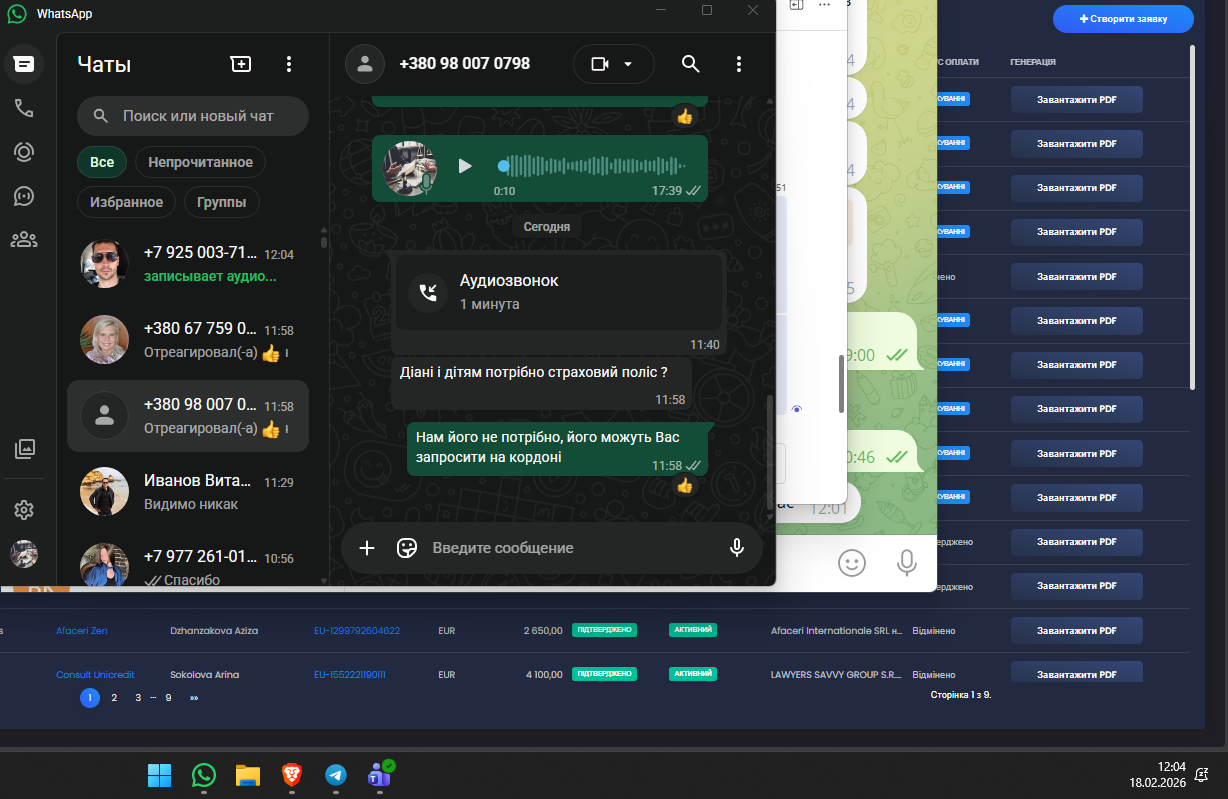Click the АКТИВНИЙ badge in Sokolova Arina row

click(693, 674)
